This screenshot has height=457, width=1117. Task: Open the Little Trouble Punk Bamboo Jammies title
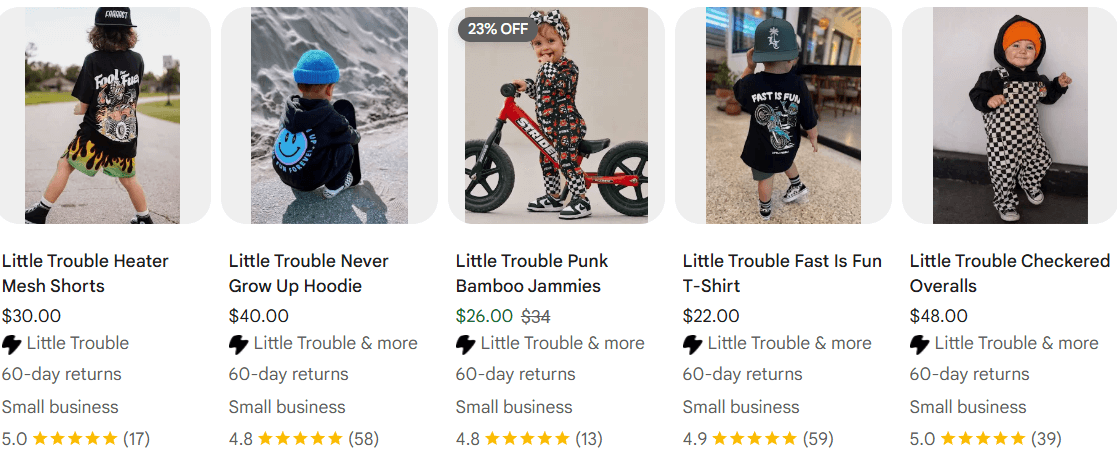[532, 273]
